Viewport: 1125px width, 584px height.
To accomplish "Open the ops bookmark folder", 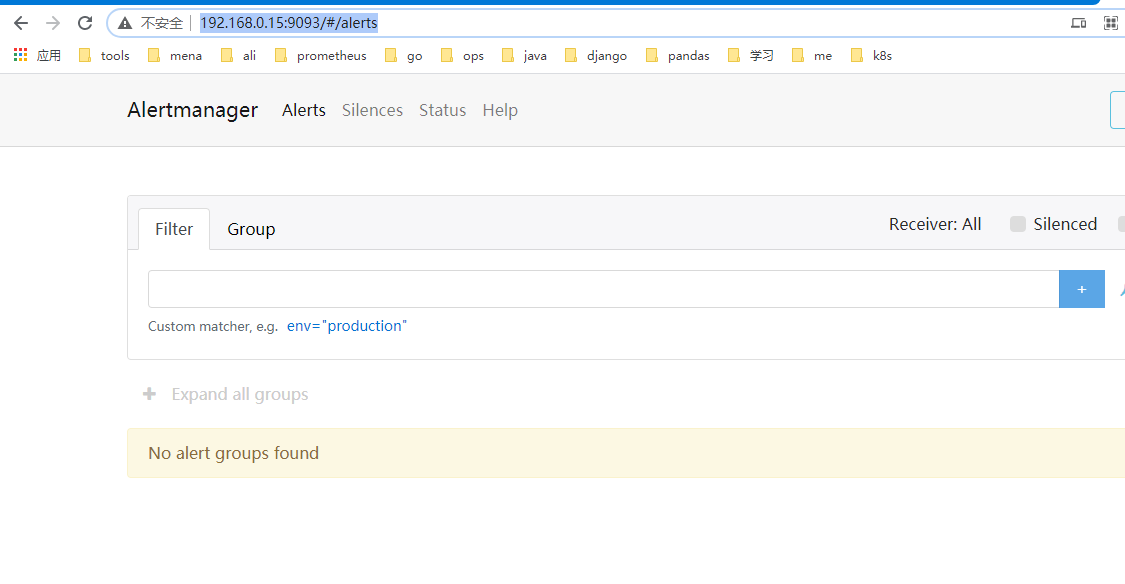I will (462, 55).
